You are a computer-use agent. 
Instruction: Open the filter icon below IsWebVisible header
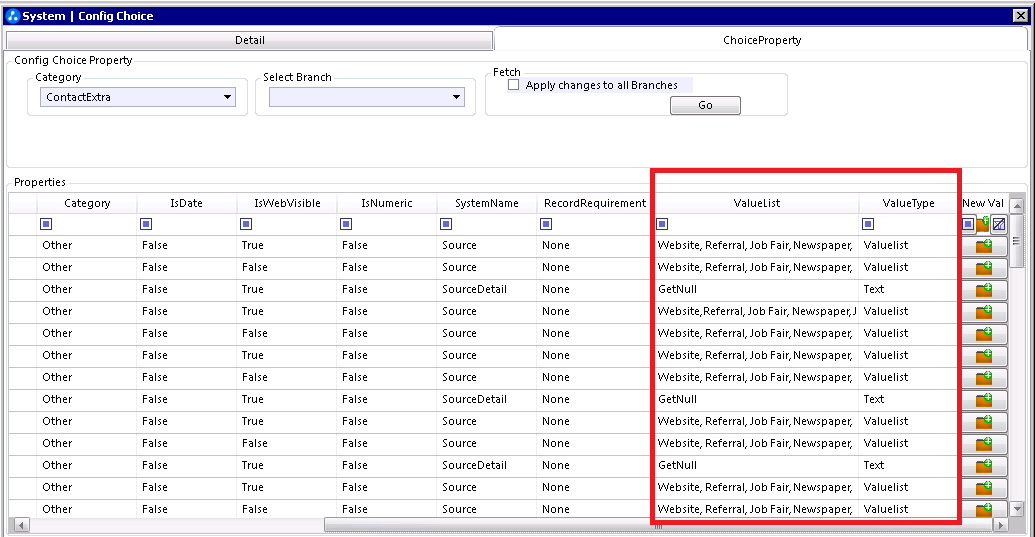[x=246, y=224]
